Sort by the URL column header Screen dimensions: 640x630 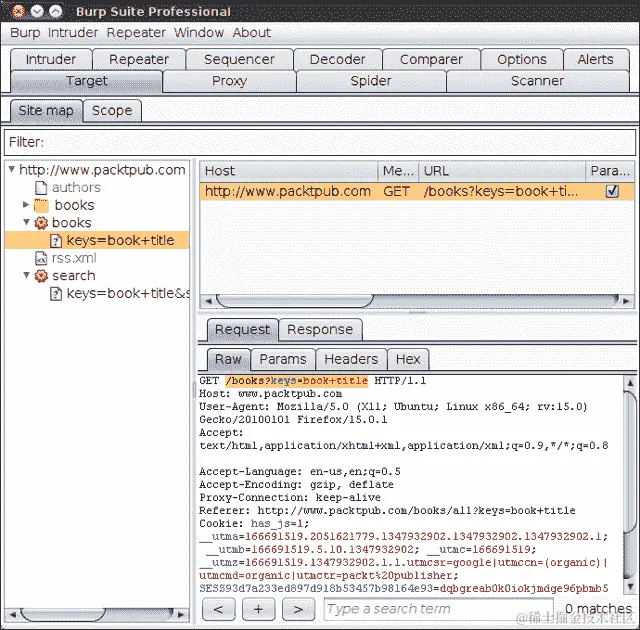(x=502, y=171)
